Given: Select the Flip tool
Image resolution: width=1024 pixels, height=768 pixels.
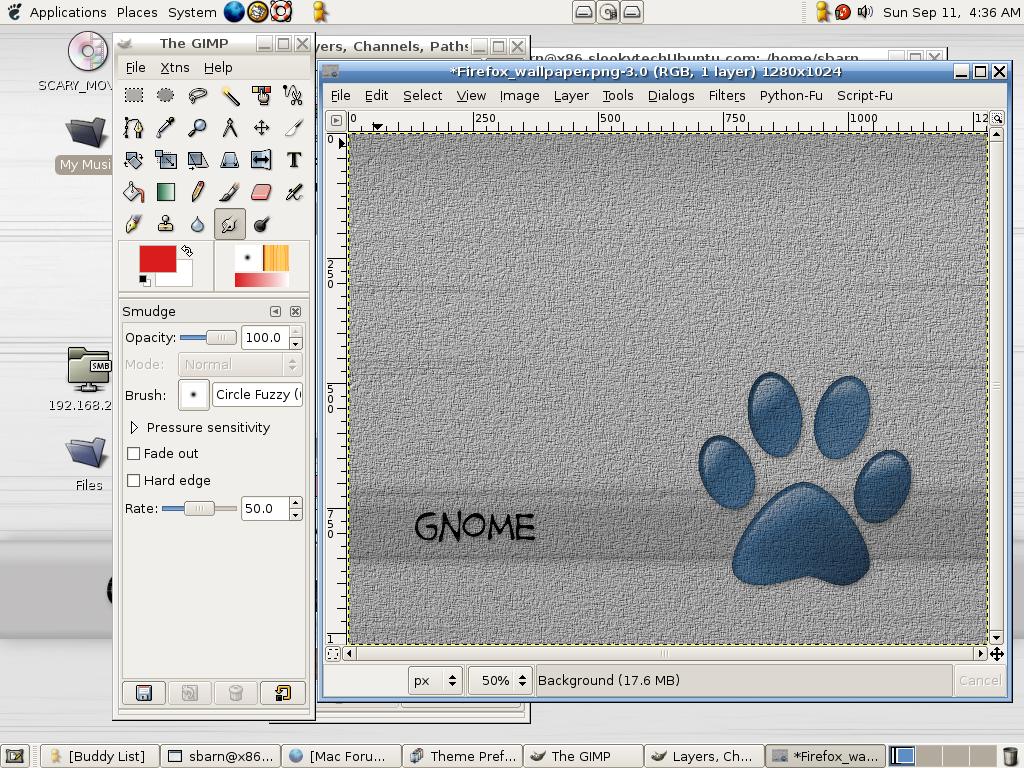Looking at the screenshot, I should click(x=261, y=159).
